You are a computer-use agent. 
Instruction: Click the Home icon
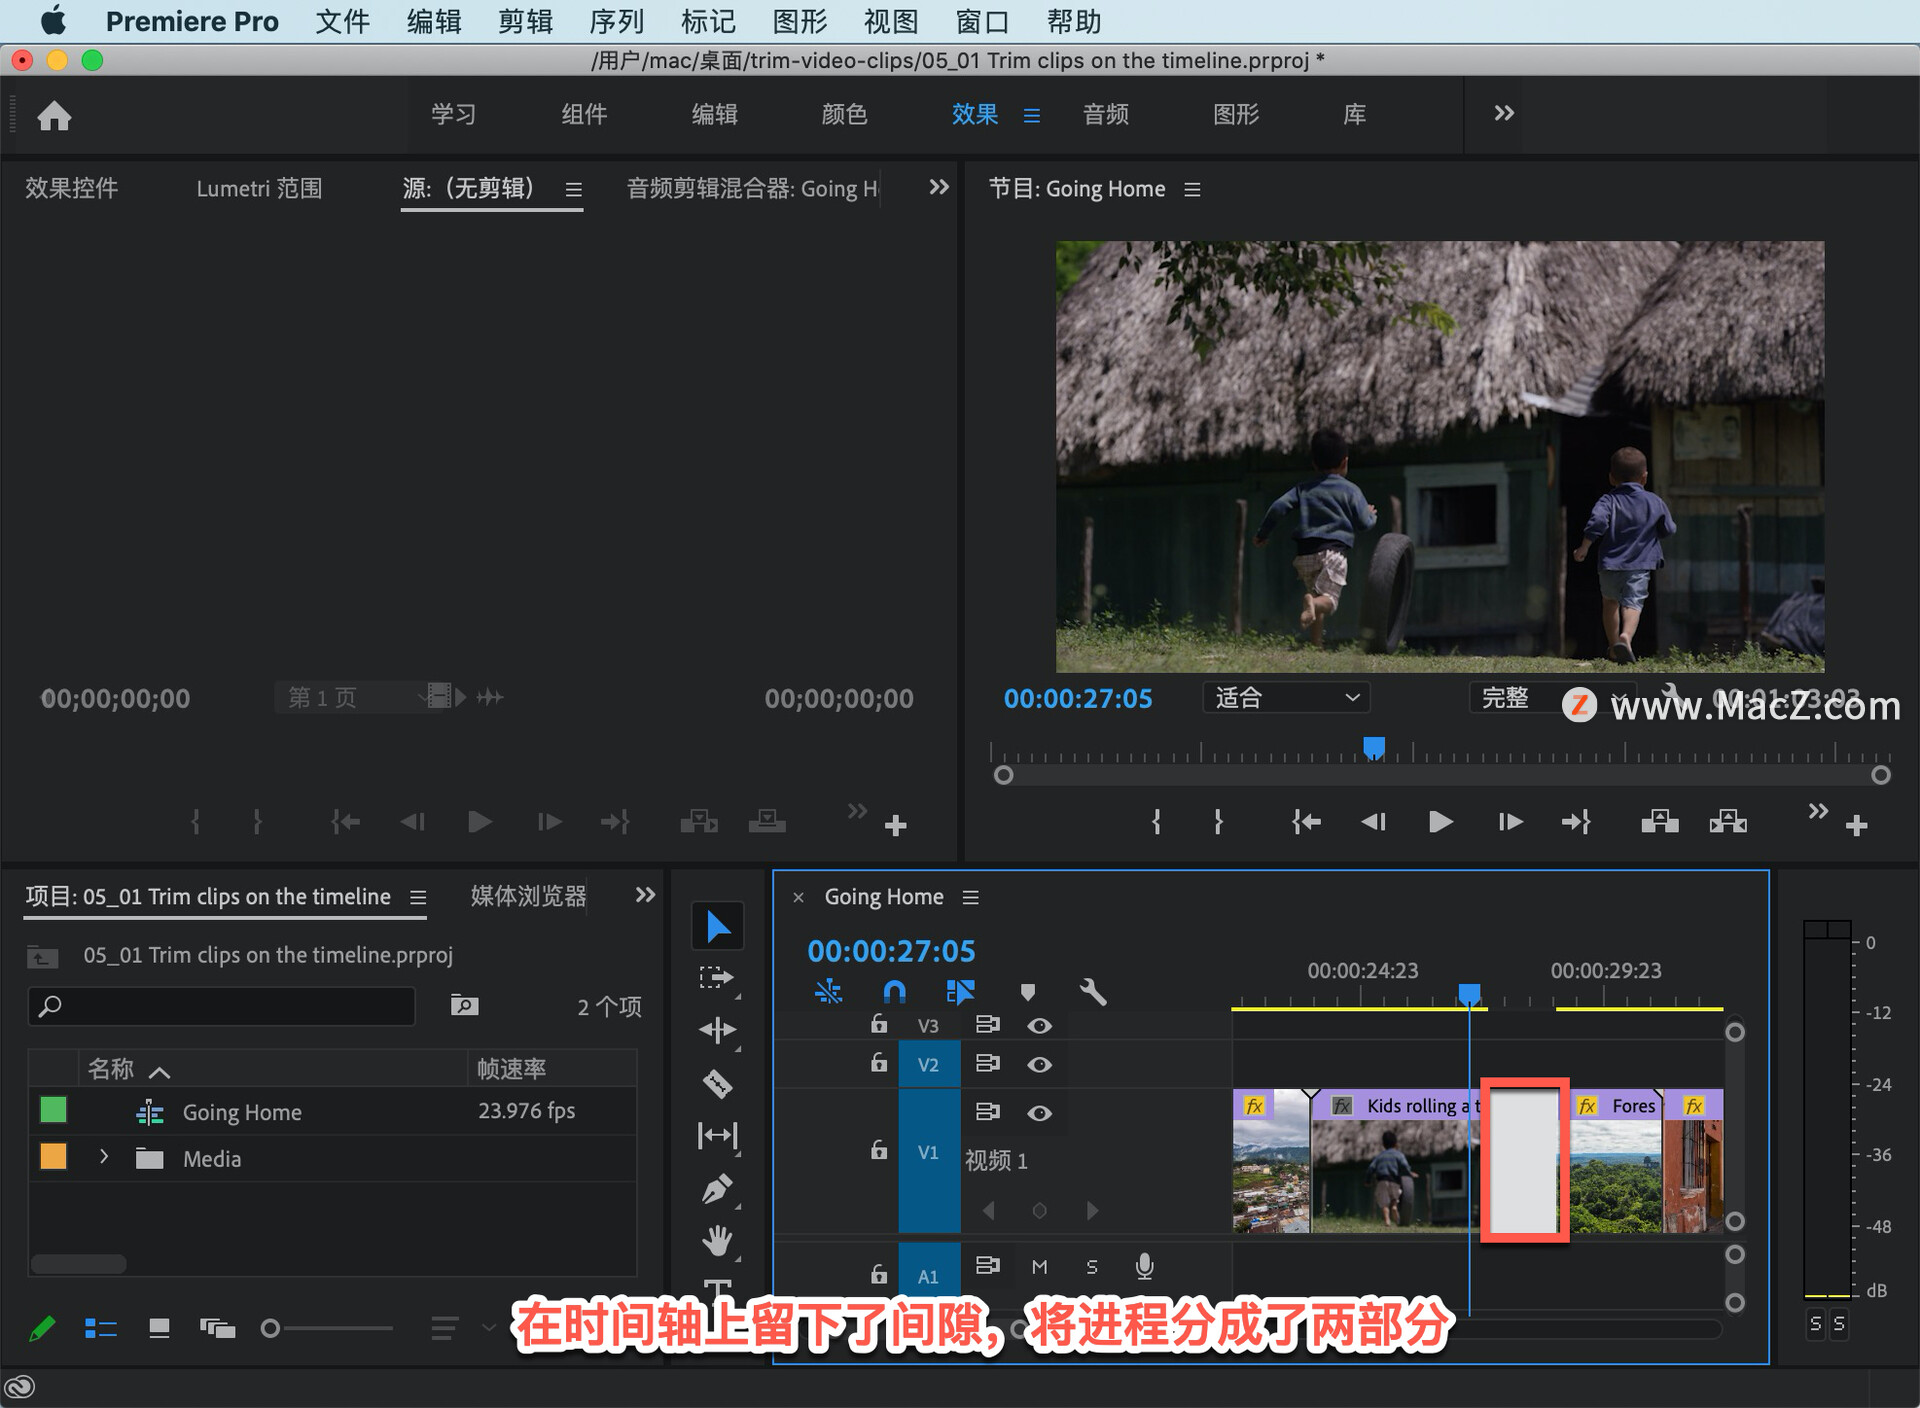(x=54, y=116)
